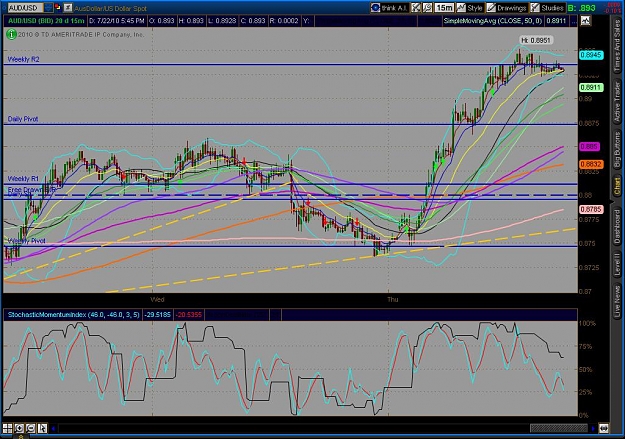Click the chart mode icon above price axis
Screen dimensions: 625x439
pos(585,21)
